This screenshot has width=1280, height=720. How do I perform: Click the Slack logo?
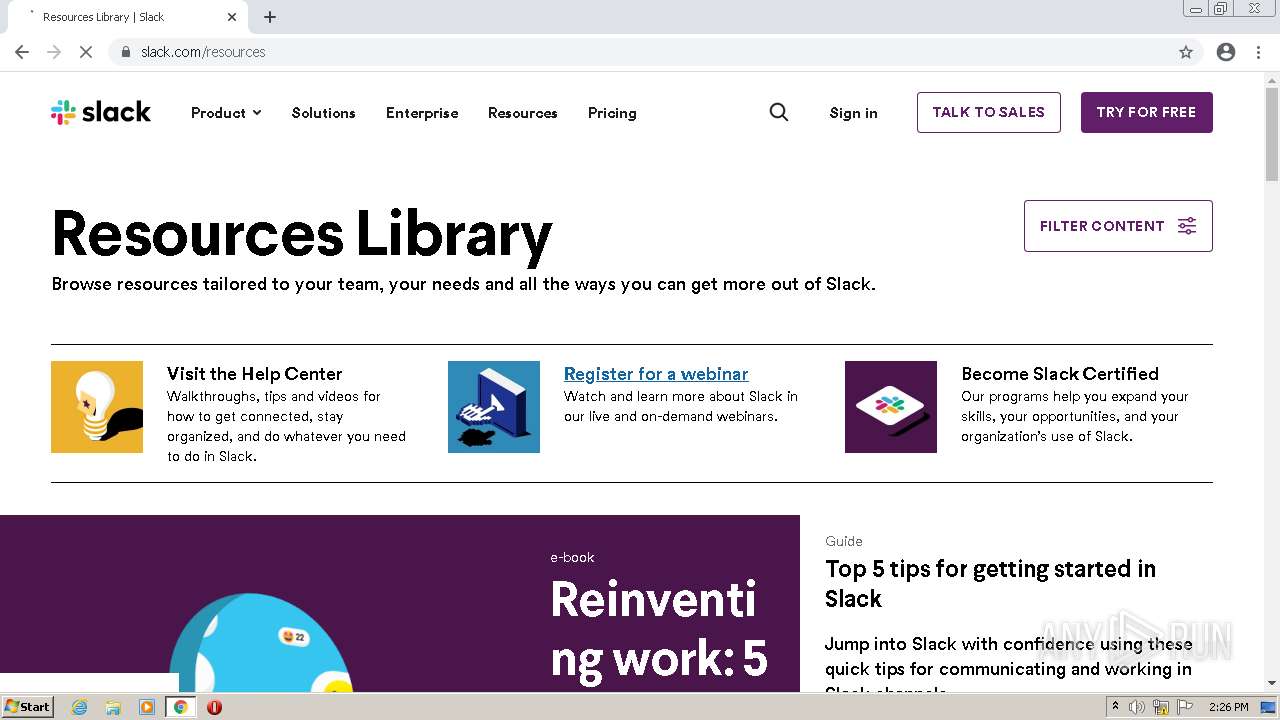pyautogui.click(x=101, y=112)
